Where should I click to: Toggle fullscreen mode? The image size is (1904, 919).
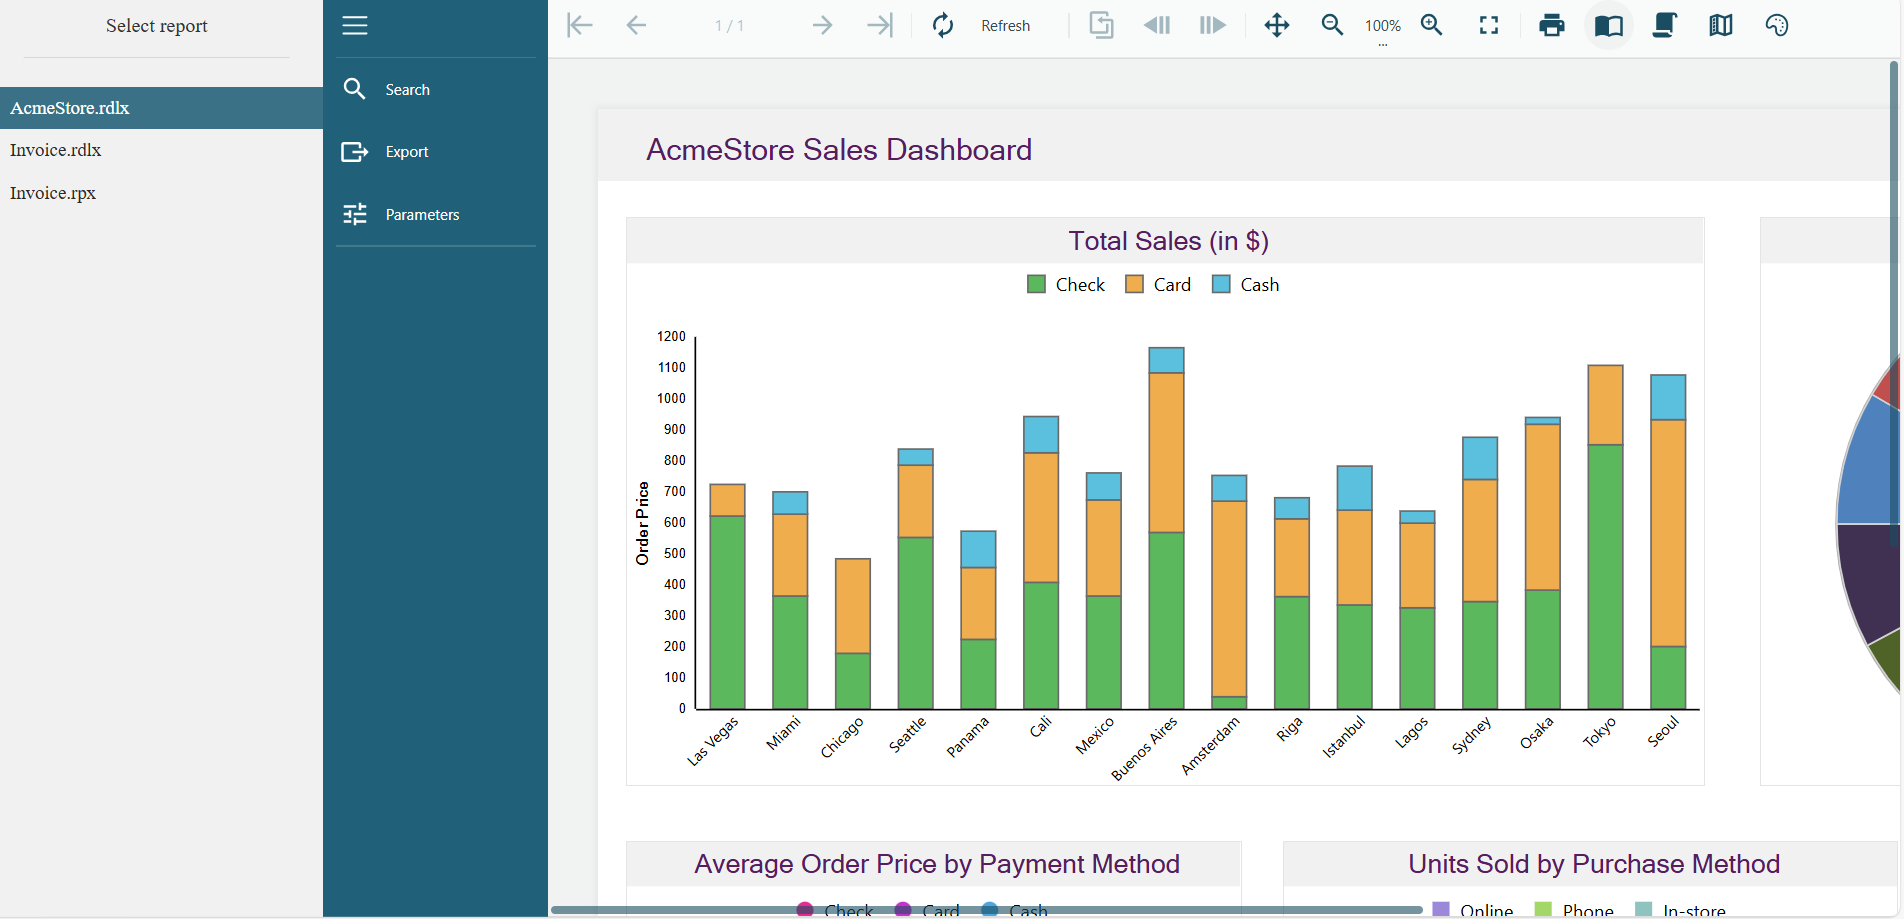(x=1489, y=26)
